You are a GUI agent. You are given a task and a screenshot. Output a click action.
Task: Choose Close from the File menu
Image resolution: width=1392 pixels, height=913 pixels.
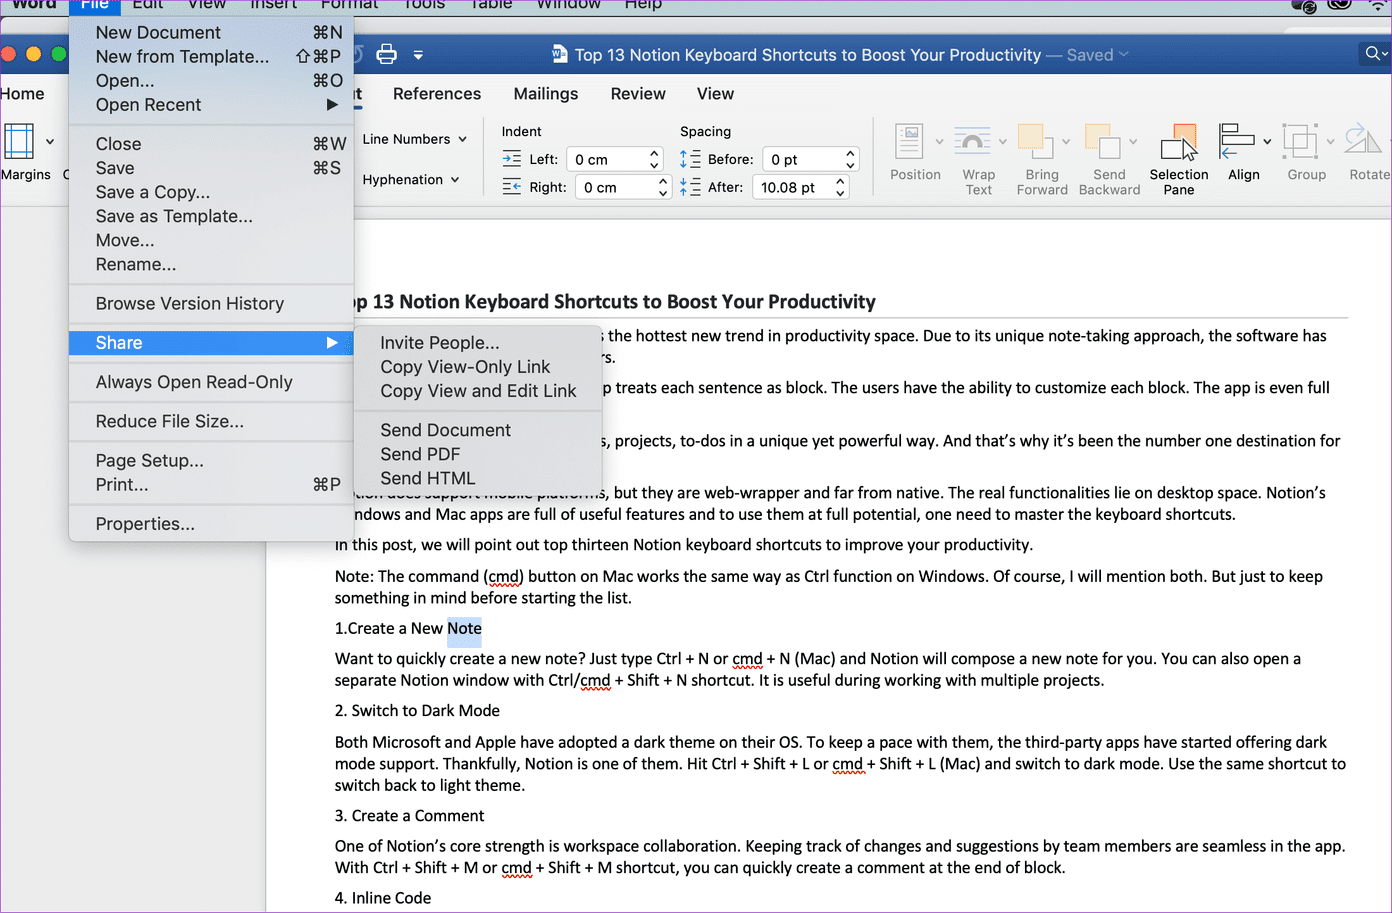211,144
